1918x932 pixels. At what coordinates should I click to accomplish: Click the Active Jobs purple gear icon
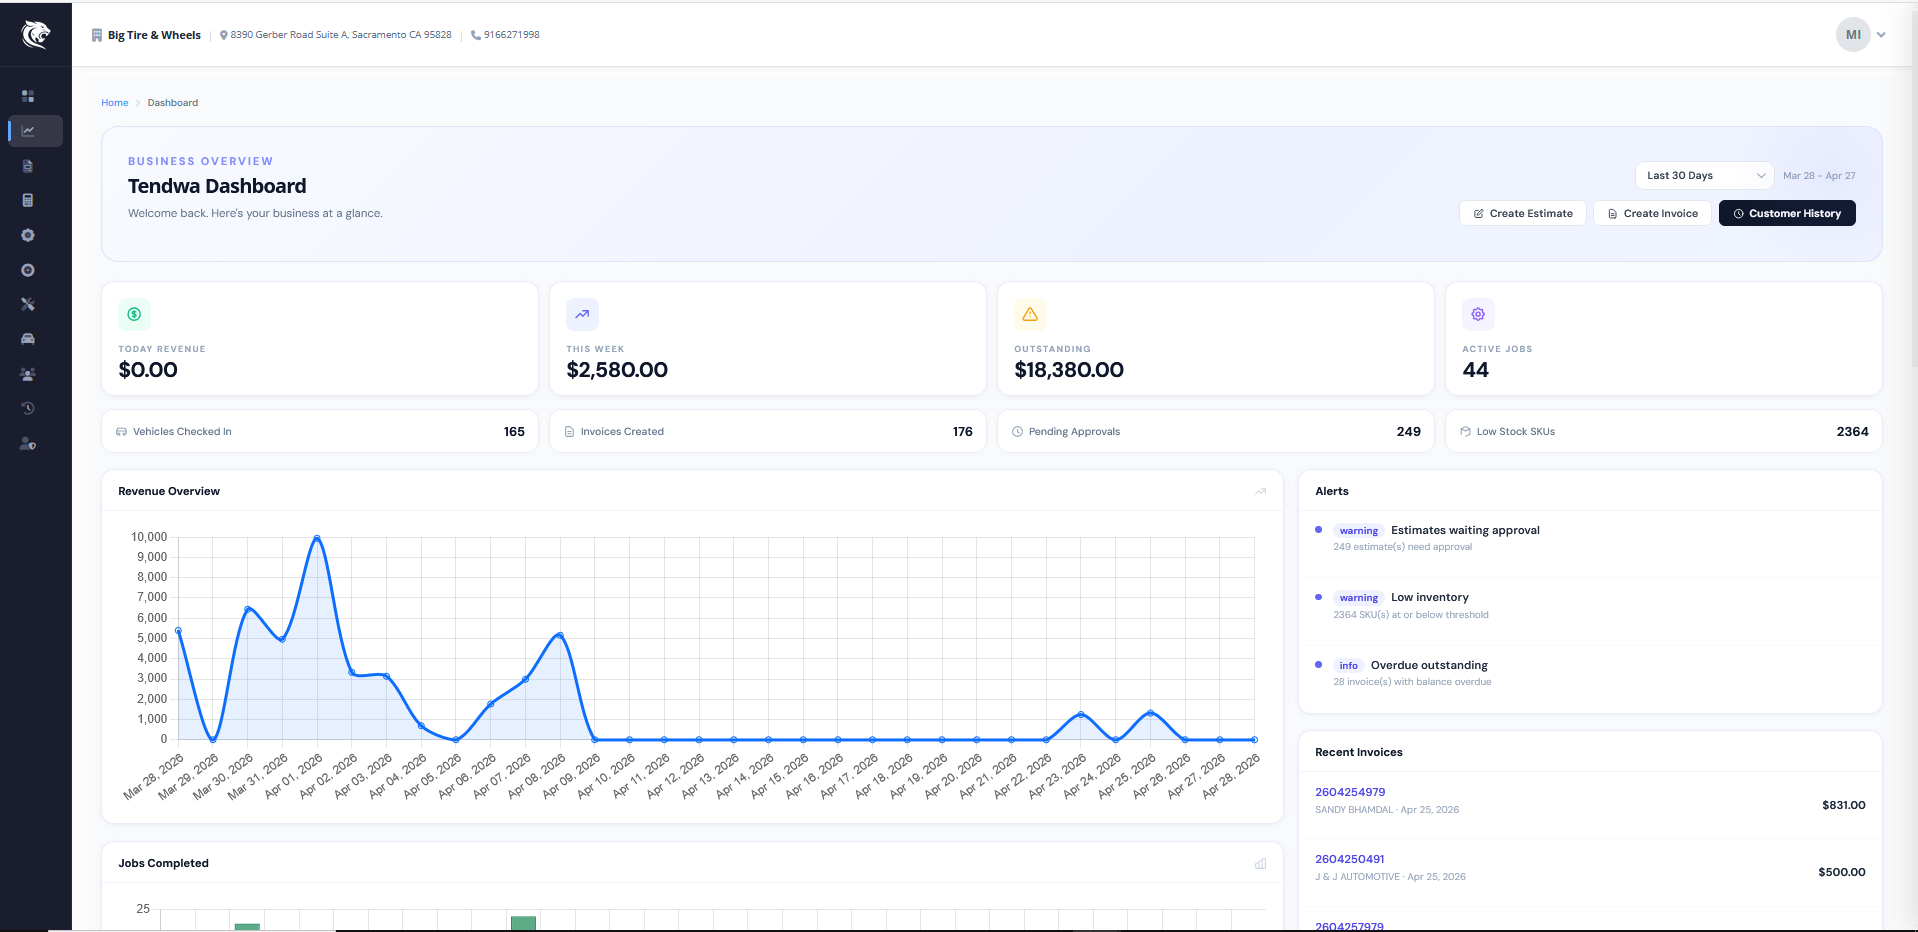(1478, 314)
